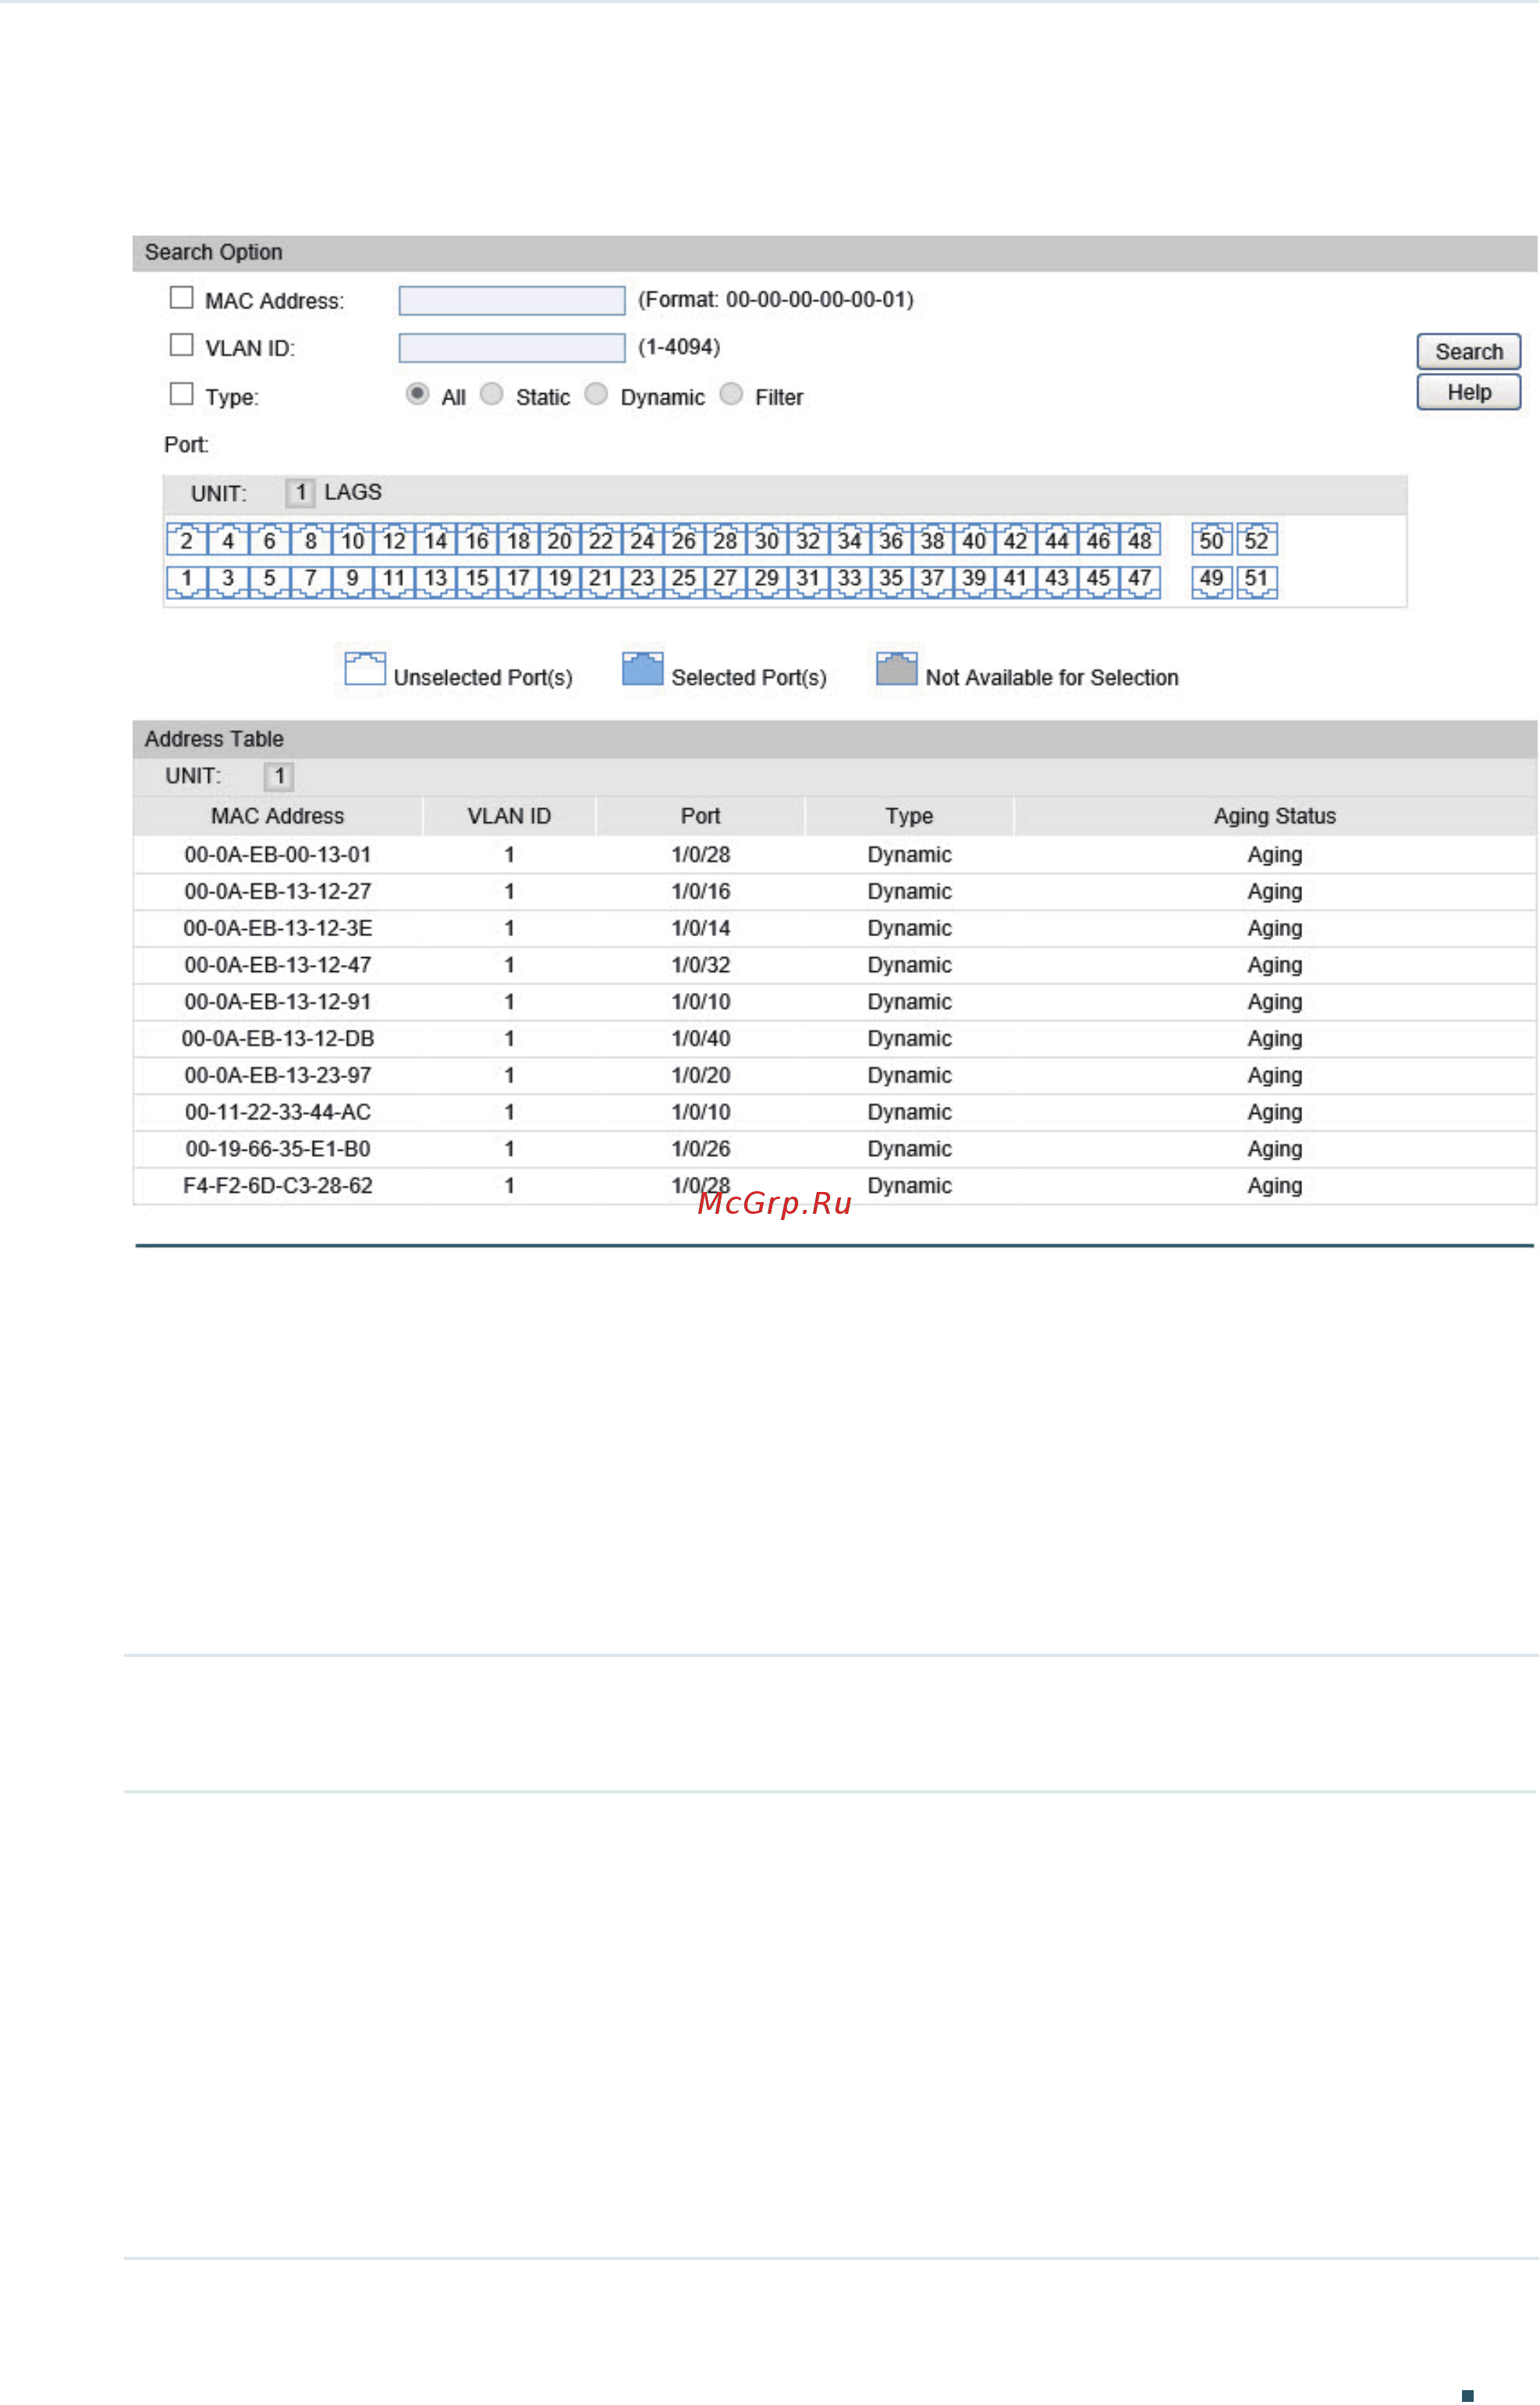Select port 28 icon
Image resolution: width=1540 pixels, height=2405 pixels.
click(x=725, y=540)
